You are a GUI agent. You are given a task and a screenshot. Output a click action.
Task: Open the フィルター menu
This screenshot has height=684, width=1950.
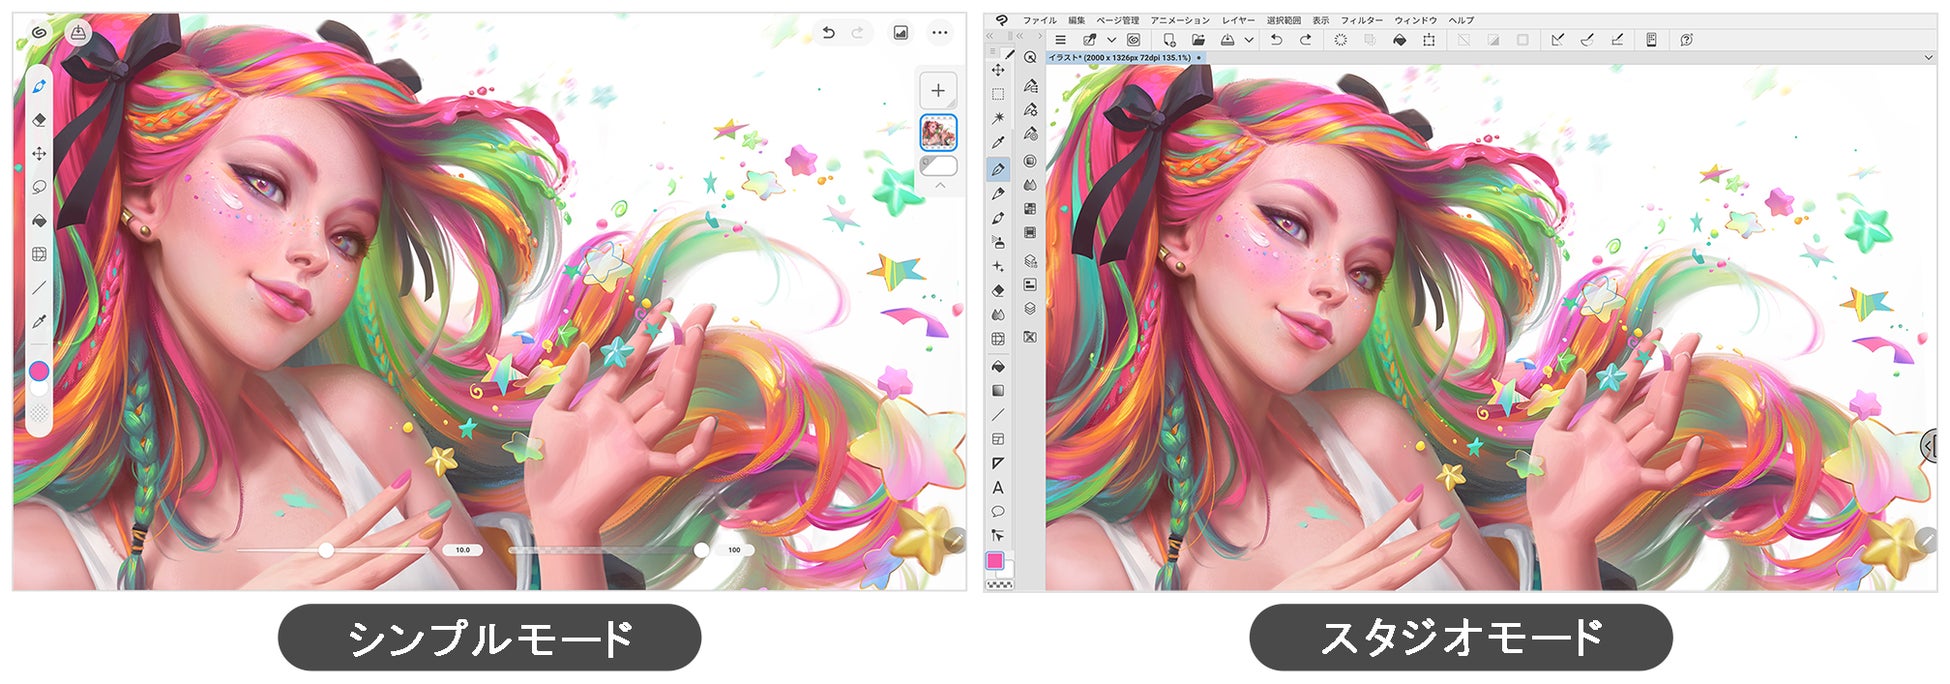(1362, 20)
